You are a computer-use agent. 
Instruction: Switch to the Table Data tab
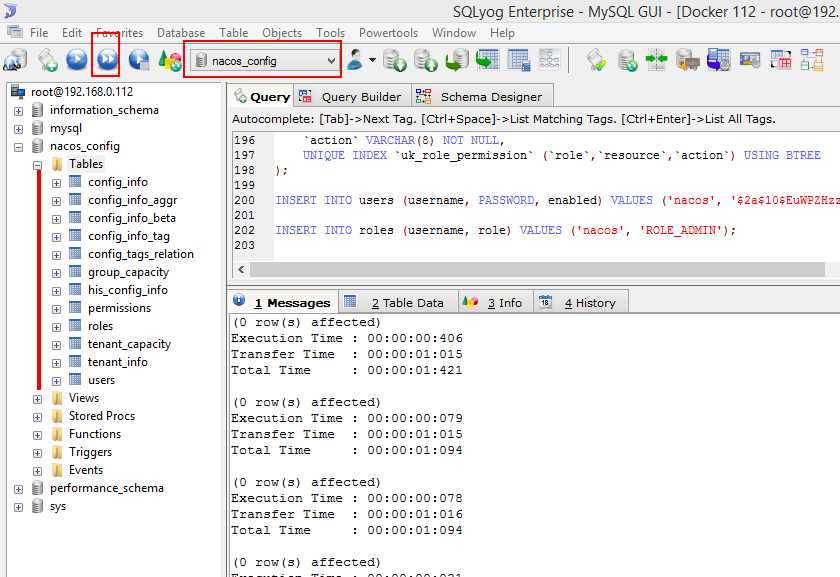pos(397,303)
